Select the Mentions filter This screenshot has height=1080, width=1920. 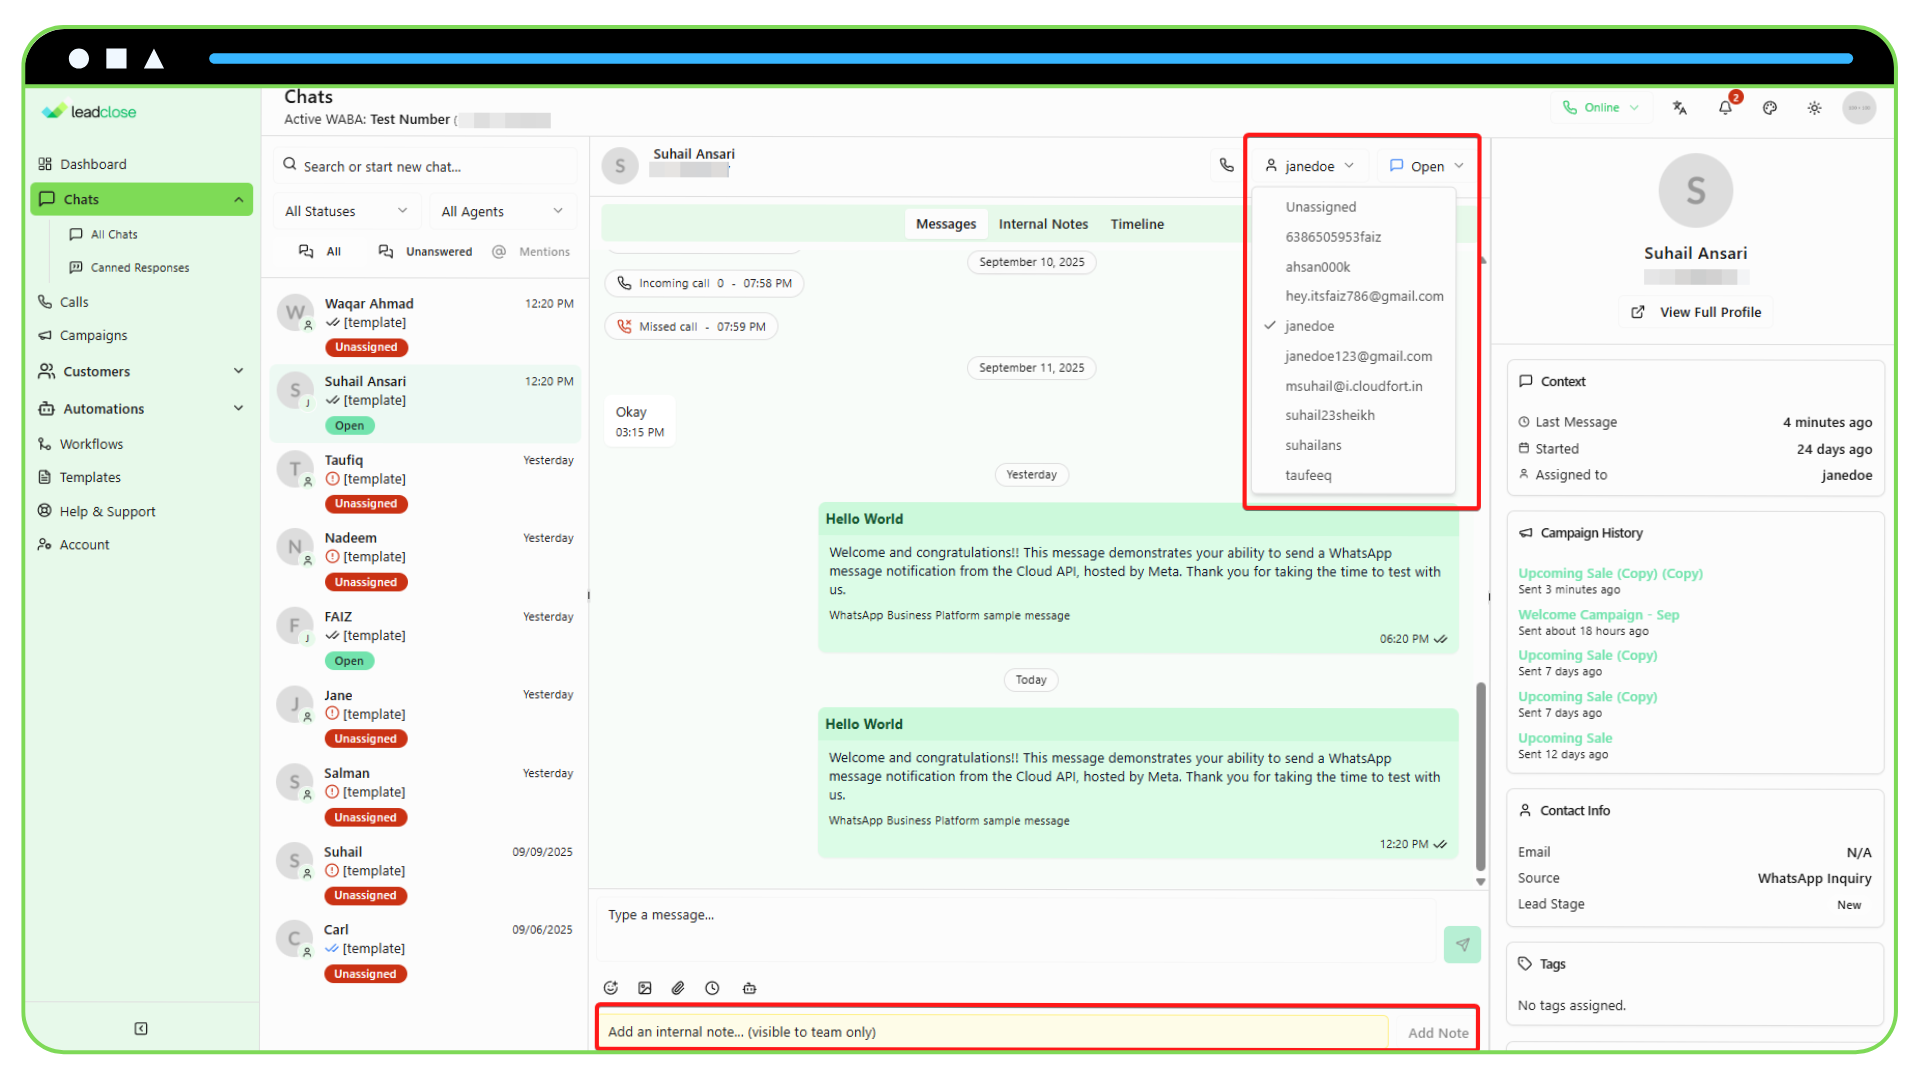click(531, 252)
